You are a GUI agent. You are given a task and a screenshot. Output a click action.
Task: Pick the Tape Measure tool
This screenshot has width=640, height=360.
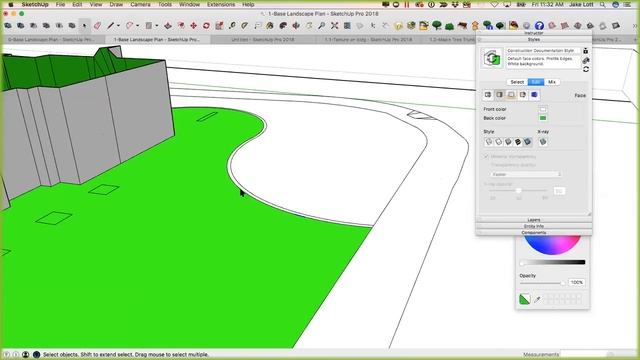[232, 25]
